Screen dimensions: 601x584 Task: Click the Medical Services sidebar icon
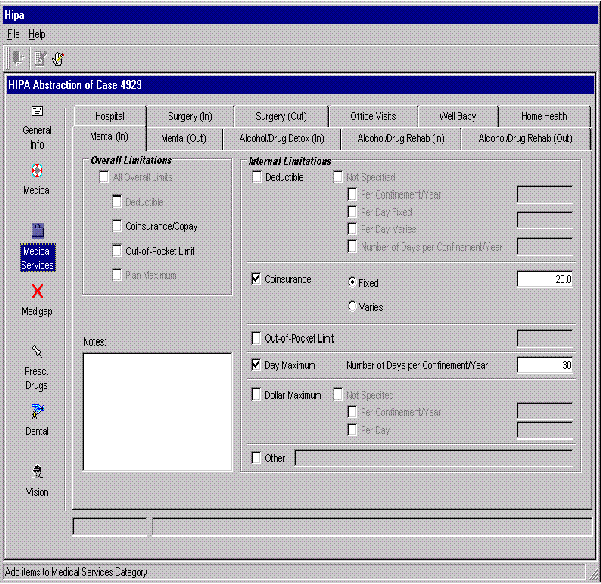click(x=37, y=232)
